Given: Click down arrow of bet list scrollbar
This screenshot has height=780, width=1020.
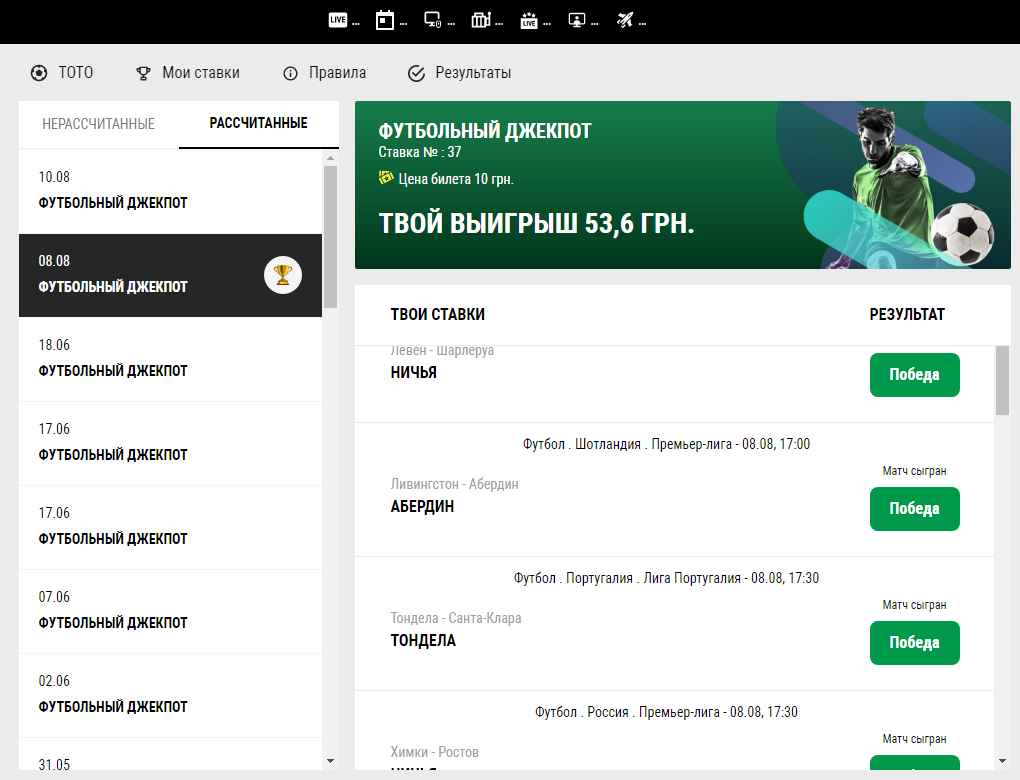Looking at the screenshot, I should click(330, 761).
